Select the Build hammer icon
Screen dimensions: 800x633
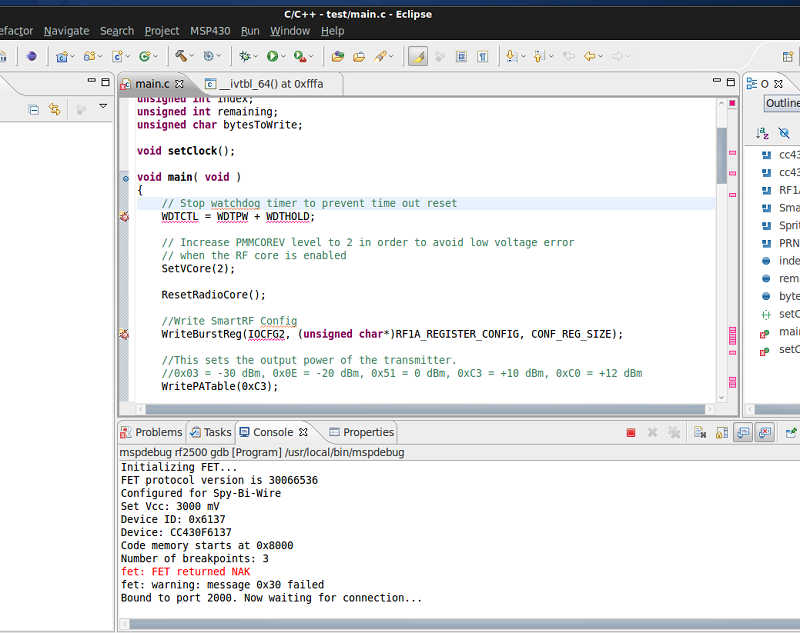(x=181, y=56)
